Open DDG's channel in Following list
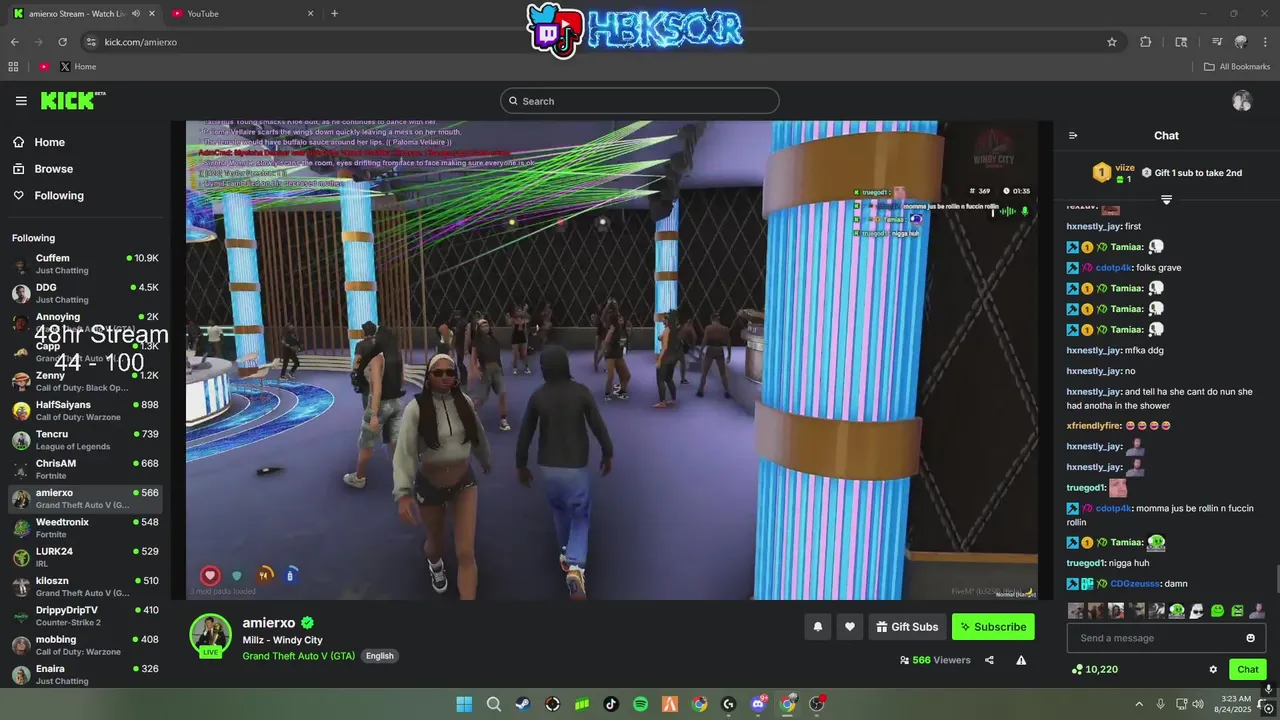1280x720 pixels. pos(85,293)
